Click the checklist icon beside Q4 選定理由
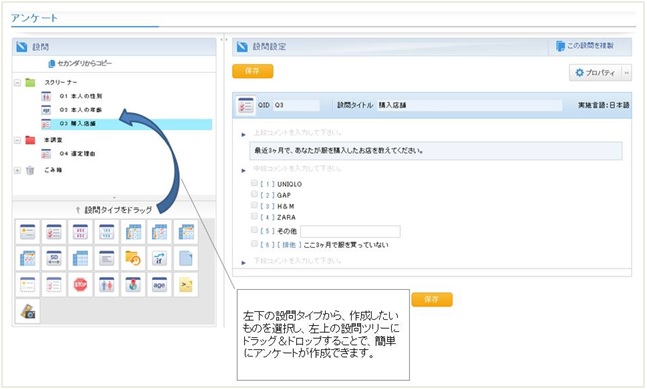Viewport: 647px width, 389px height. click(46, 154)
